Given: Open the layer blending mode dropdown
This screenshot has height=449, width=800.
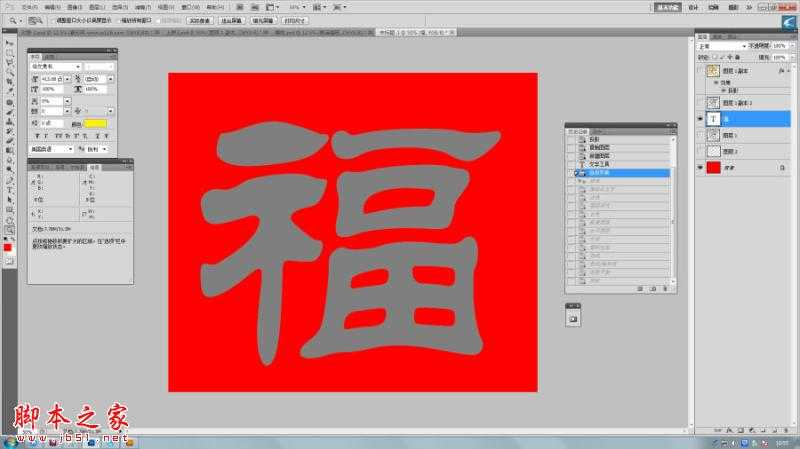Looking at the screenshot, I should click(x=722, y=46).
